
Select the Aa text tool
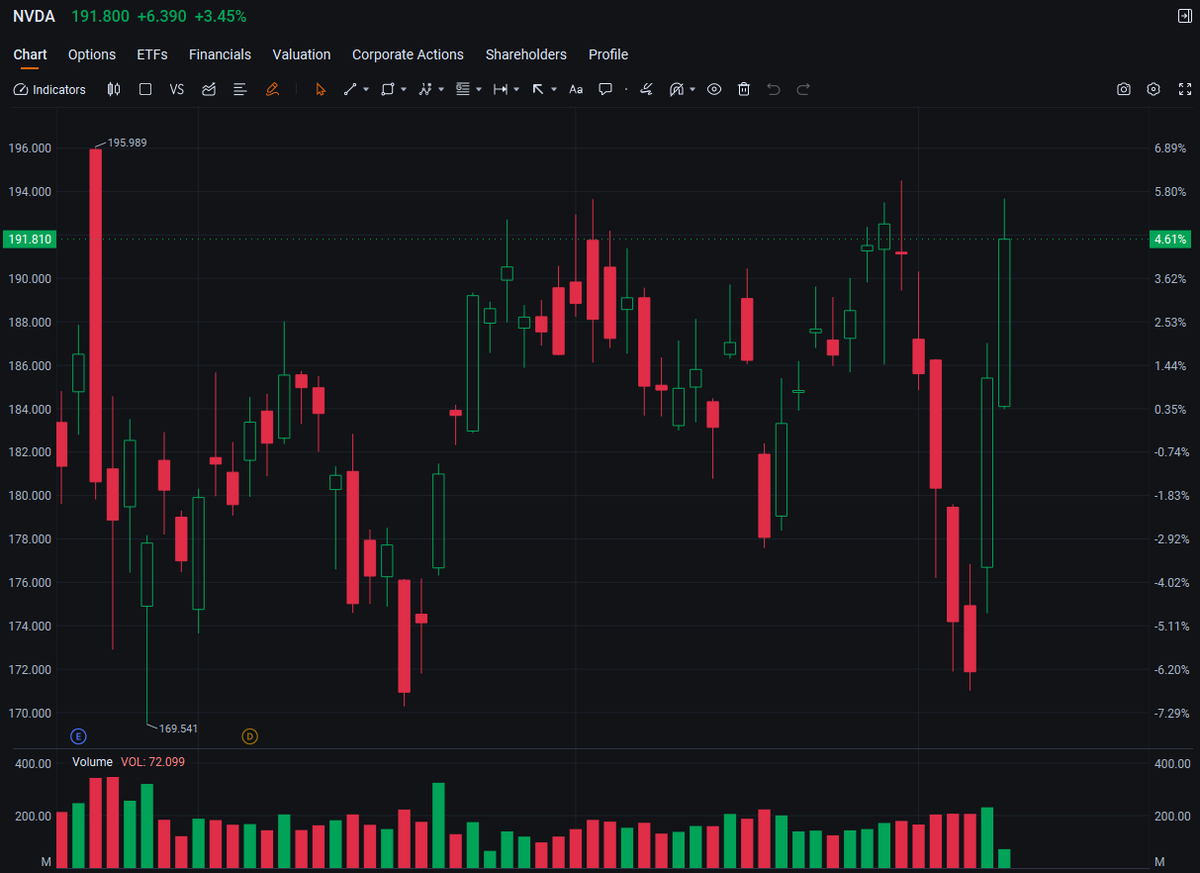click(x=576, y=89)
